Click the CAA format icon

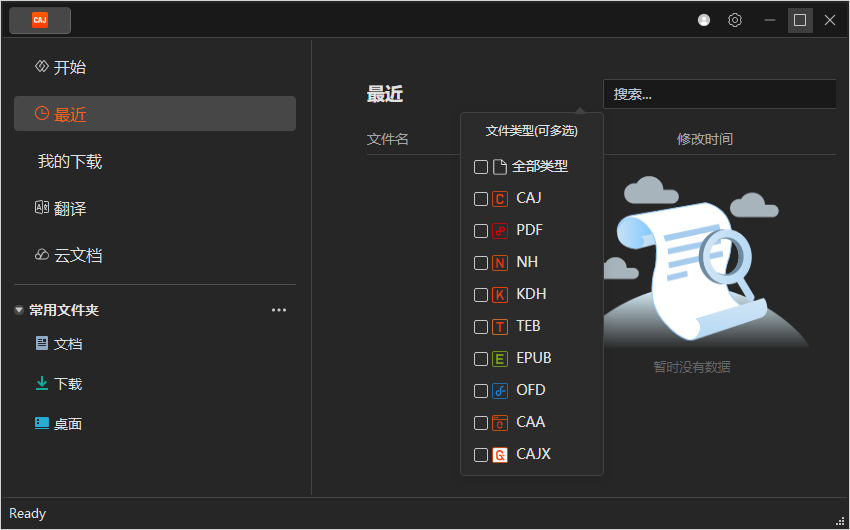[x=500, y=423]
